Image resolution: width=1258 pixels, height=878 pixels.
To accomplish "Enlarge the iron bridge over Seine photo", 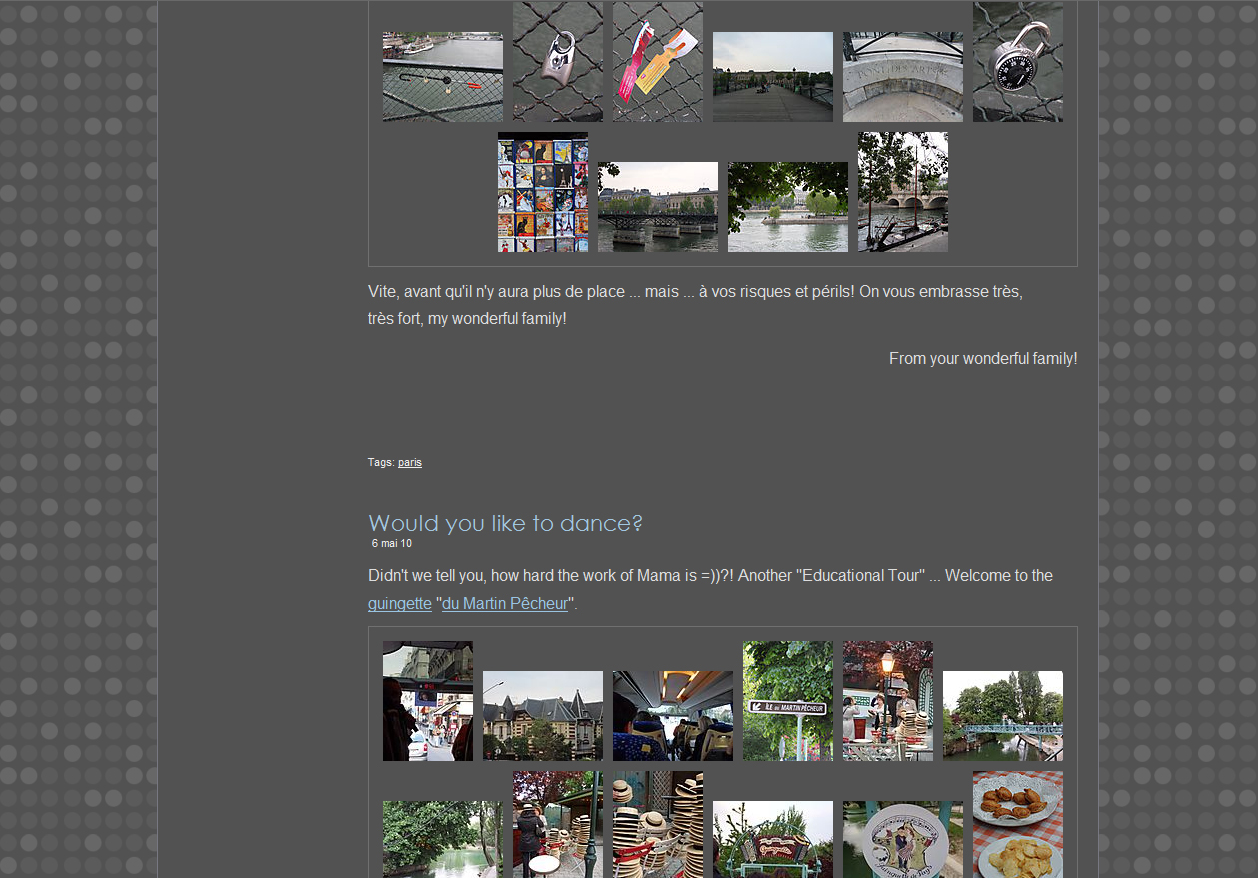I will pyautogui.click(x=657, y=207).
